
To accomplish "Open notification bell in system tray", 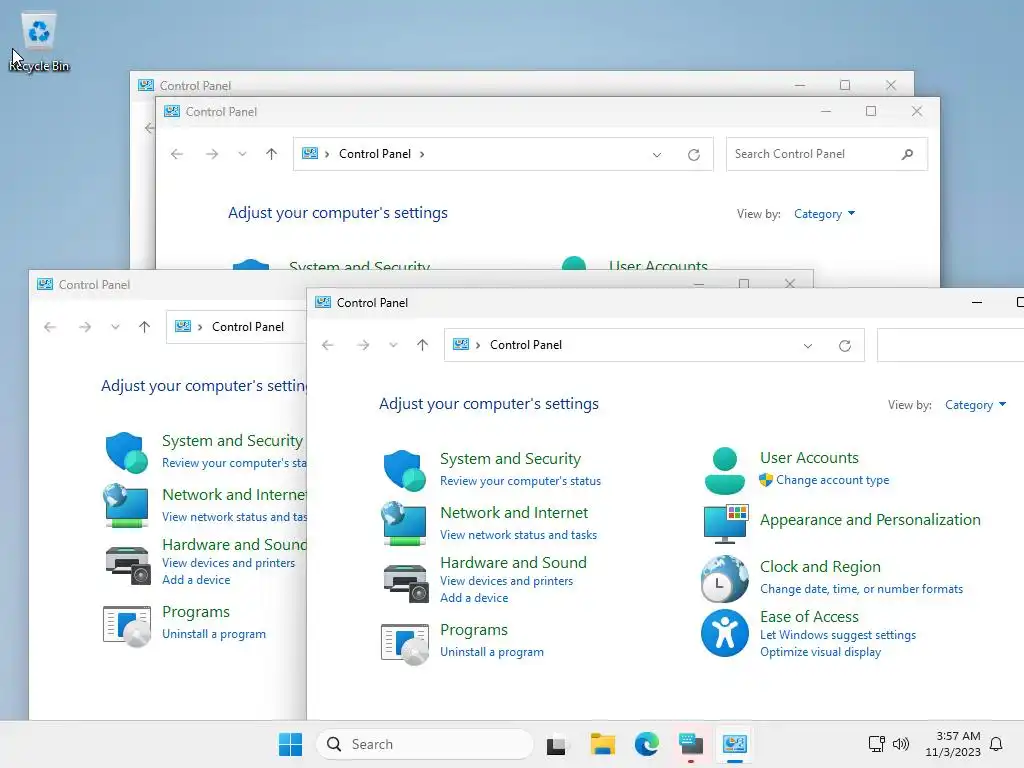I will coord(996,744).
